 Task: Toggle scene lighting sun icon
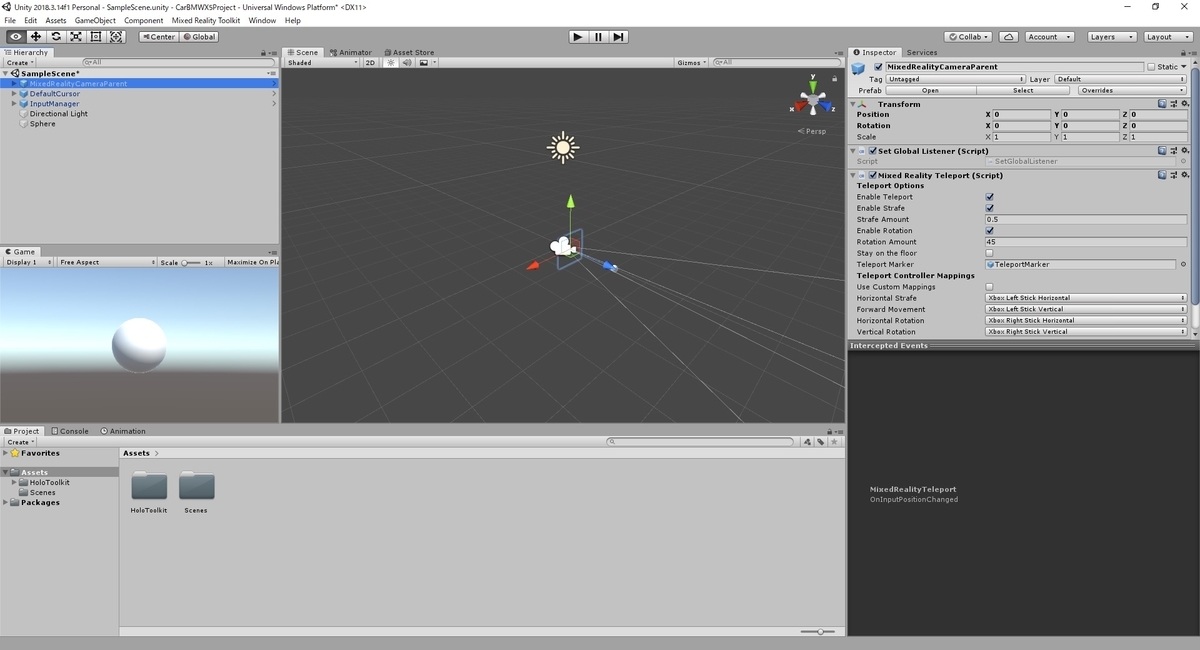point(391,63)
